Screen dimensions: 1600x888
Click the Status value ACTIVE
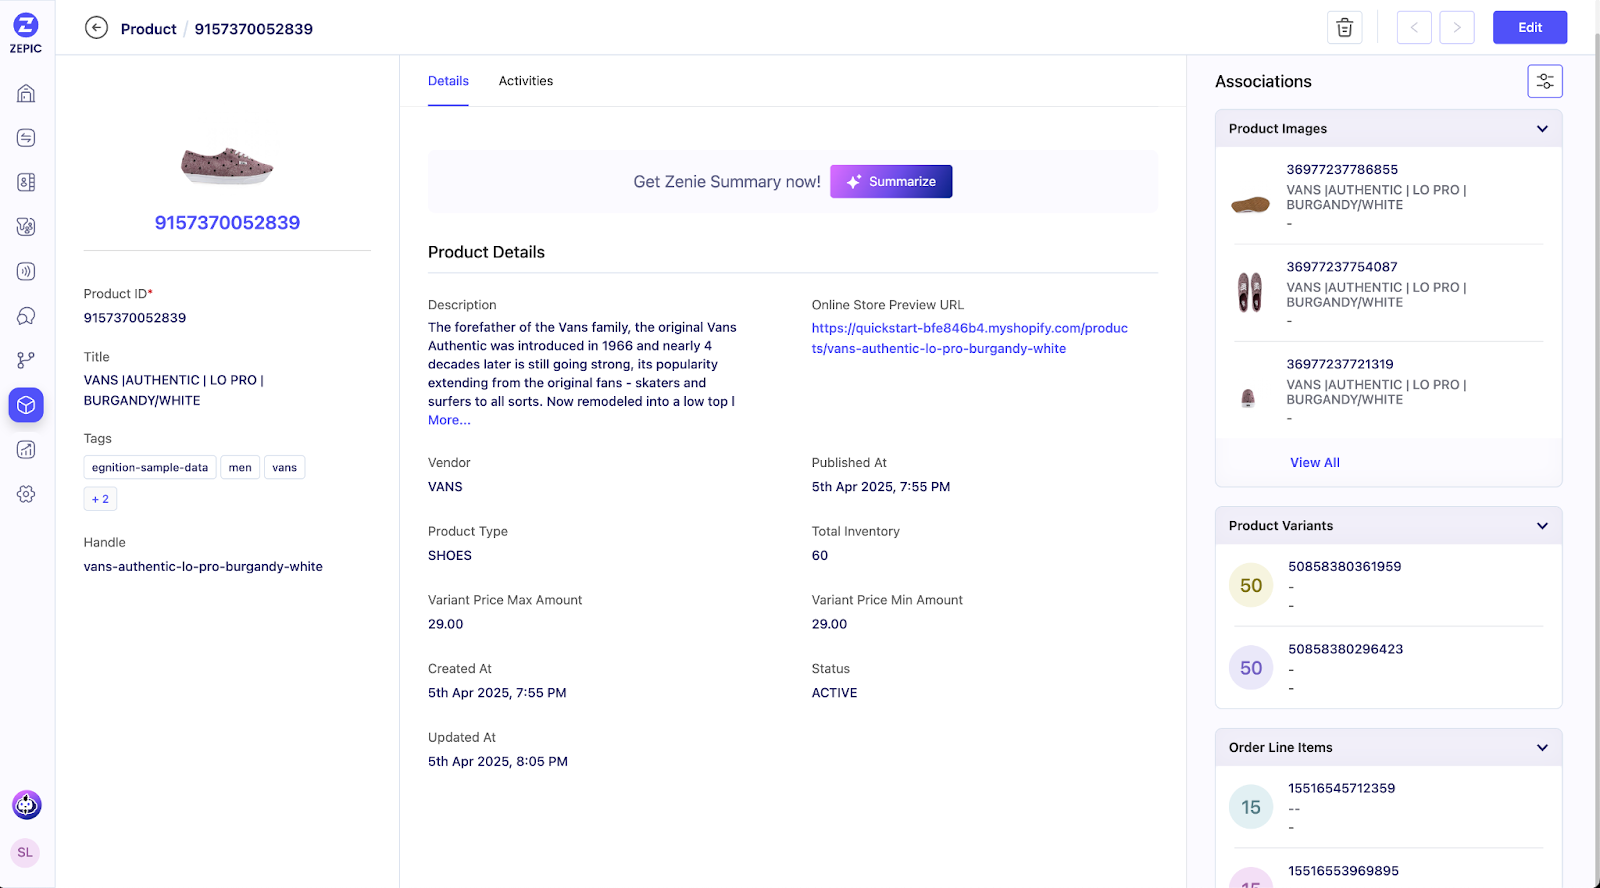click(835, 693)
